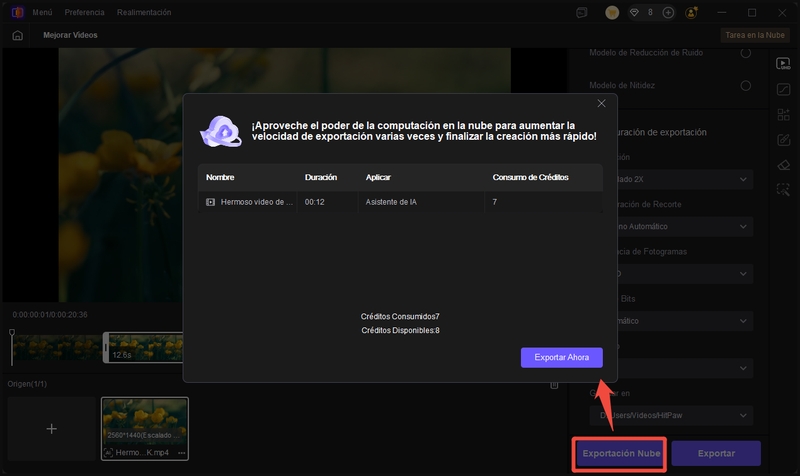The width and height of the screenshot is (800, 476).
Task: Select the Hermo...K.mp4 source thumbnail
Action: (x=145, y=429)
